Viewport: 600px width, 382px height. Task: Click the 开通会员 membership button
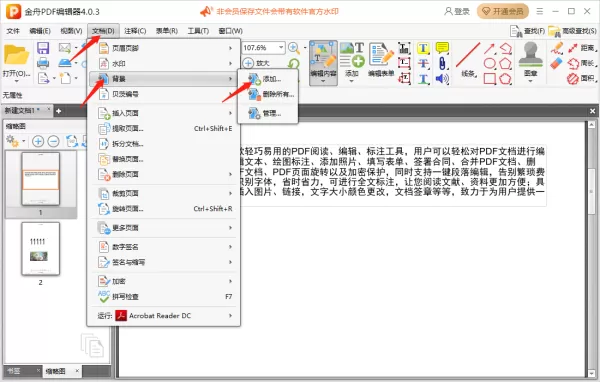[x=503, y=11]
